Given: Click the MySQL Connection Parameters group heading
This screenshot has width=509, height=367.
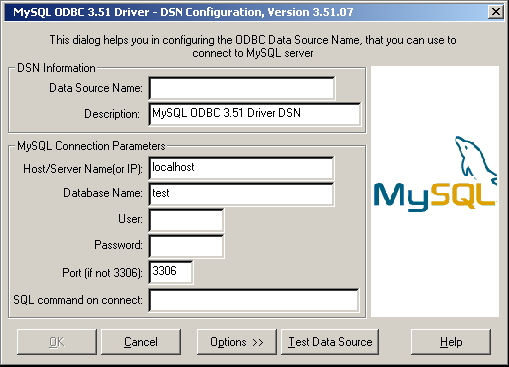Looking at the screenshot, I should tap(91, 146).
